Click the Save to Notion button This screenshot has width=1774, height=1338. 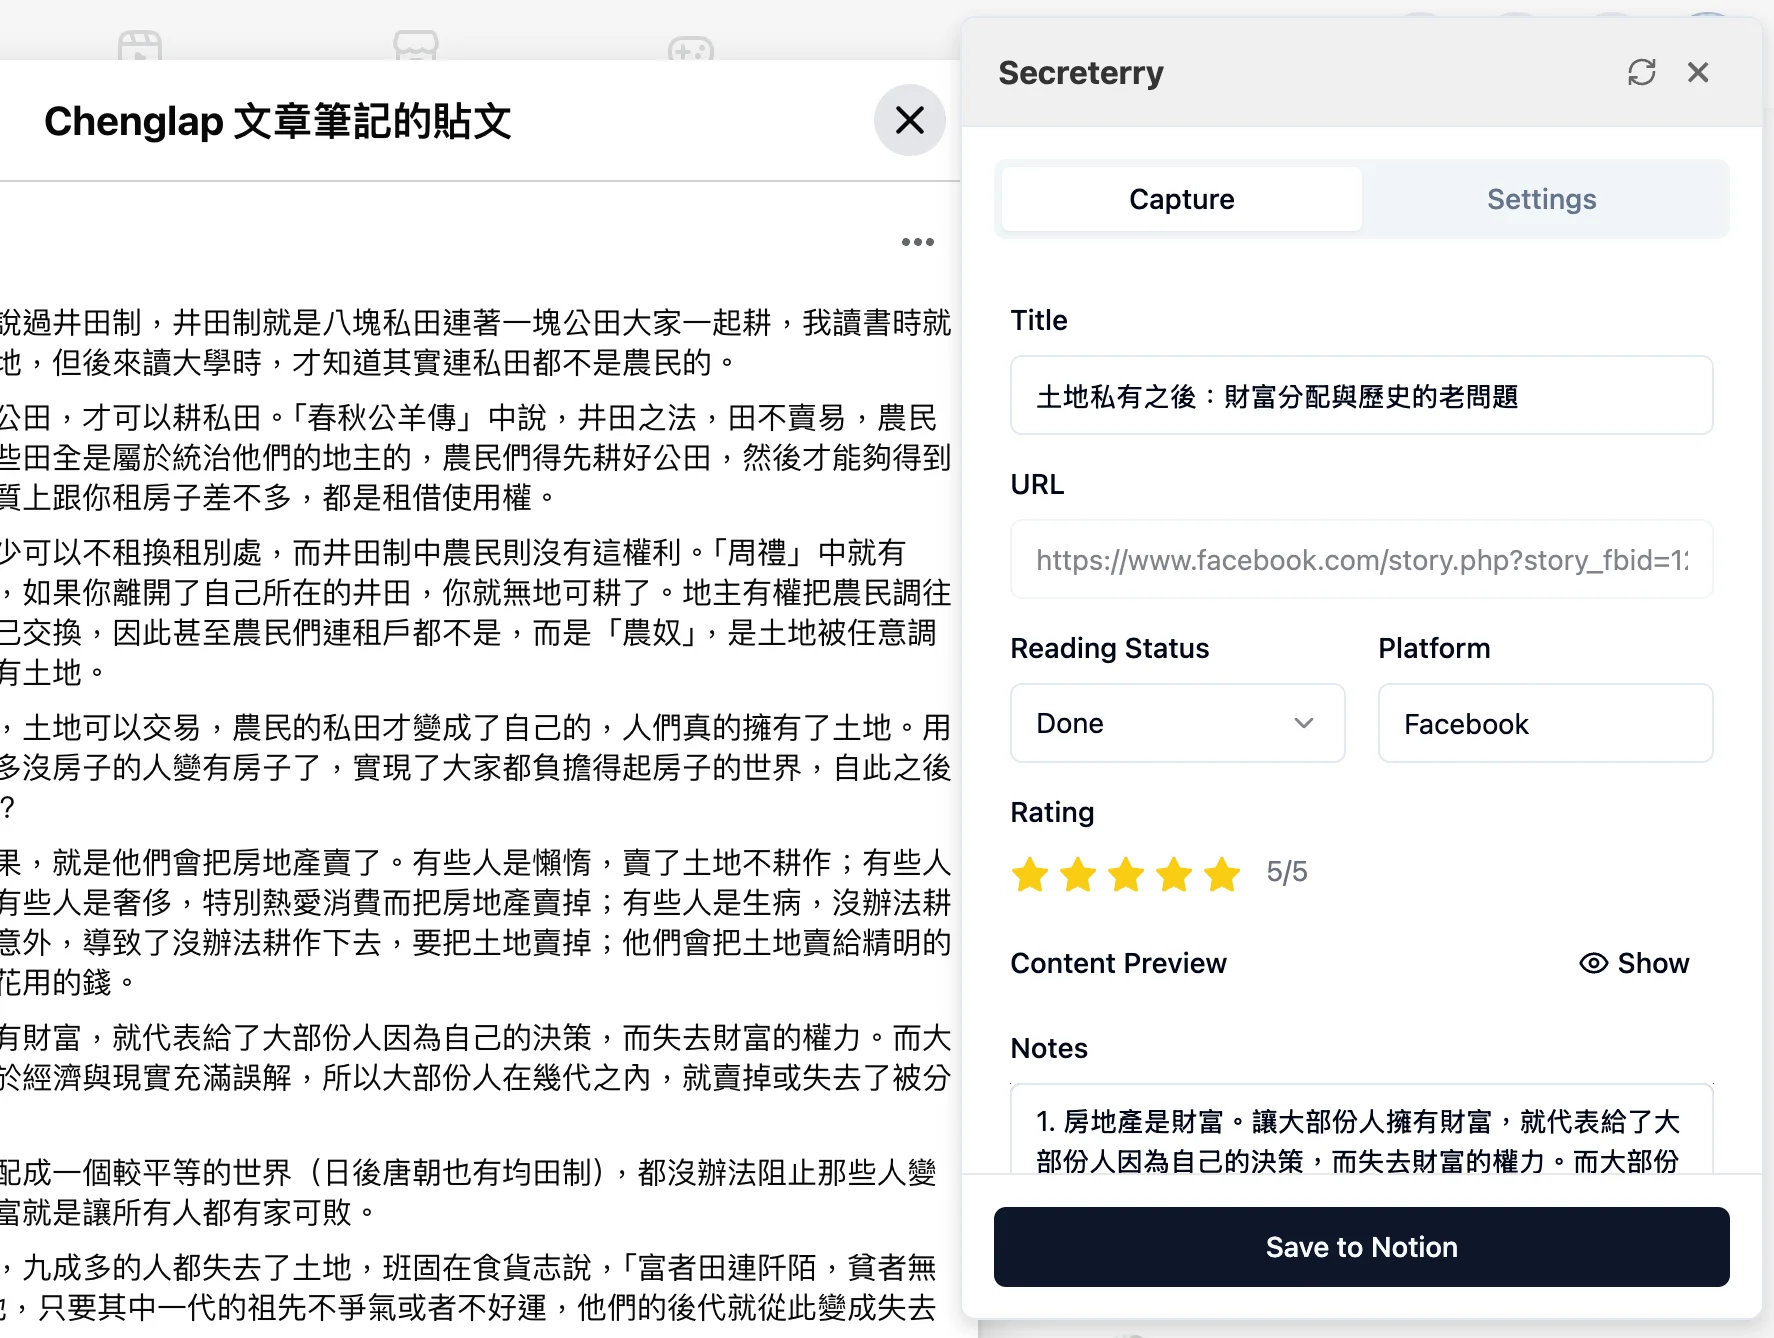[x=1360, y=1247]
